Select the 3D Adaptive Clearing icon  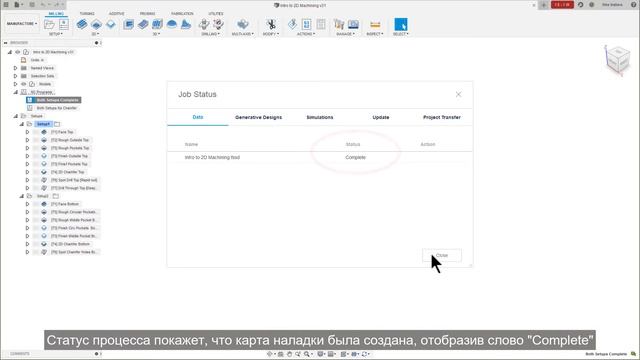pyautogui.click(x=129, y=24)
